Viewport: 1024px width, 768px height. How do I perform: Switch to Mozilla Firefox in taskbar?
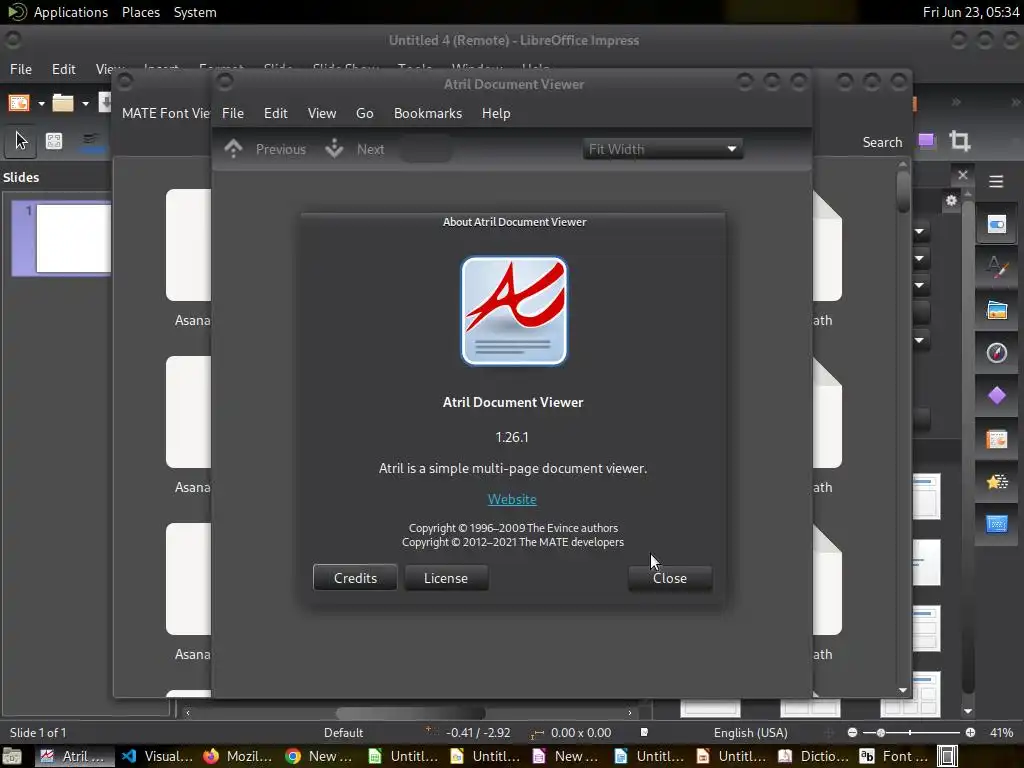point(238,756)
